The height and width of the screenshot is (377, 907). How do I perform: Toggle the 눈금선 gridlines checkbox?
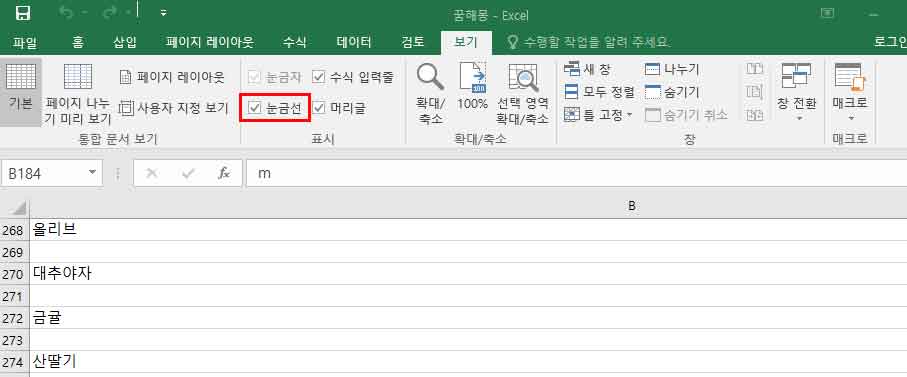pyautogui.click(x=275, y=108)
